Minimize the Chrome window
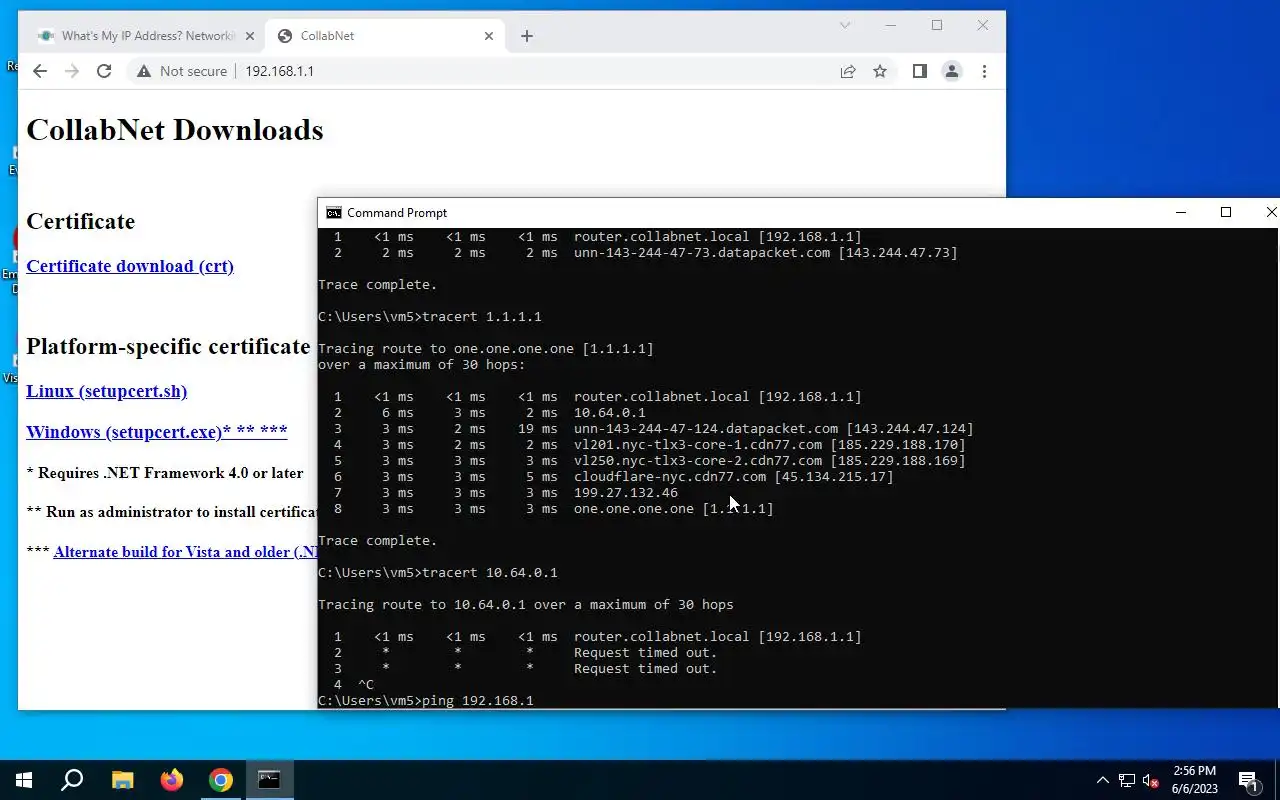1280x800 pixels. tap(891, 25)
